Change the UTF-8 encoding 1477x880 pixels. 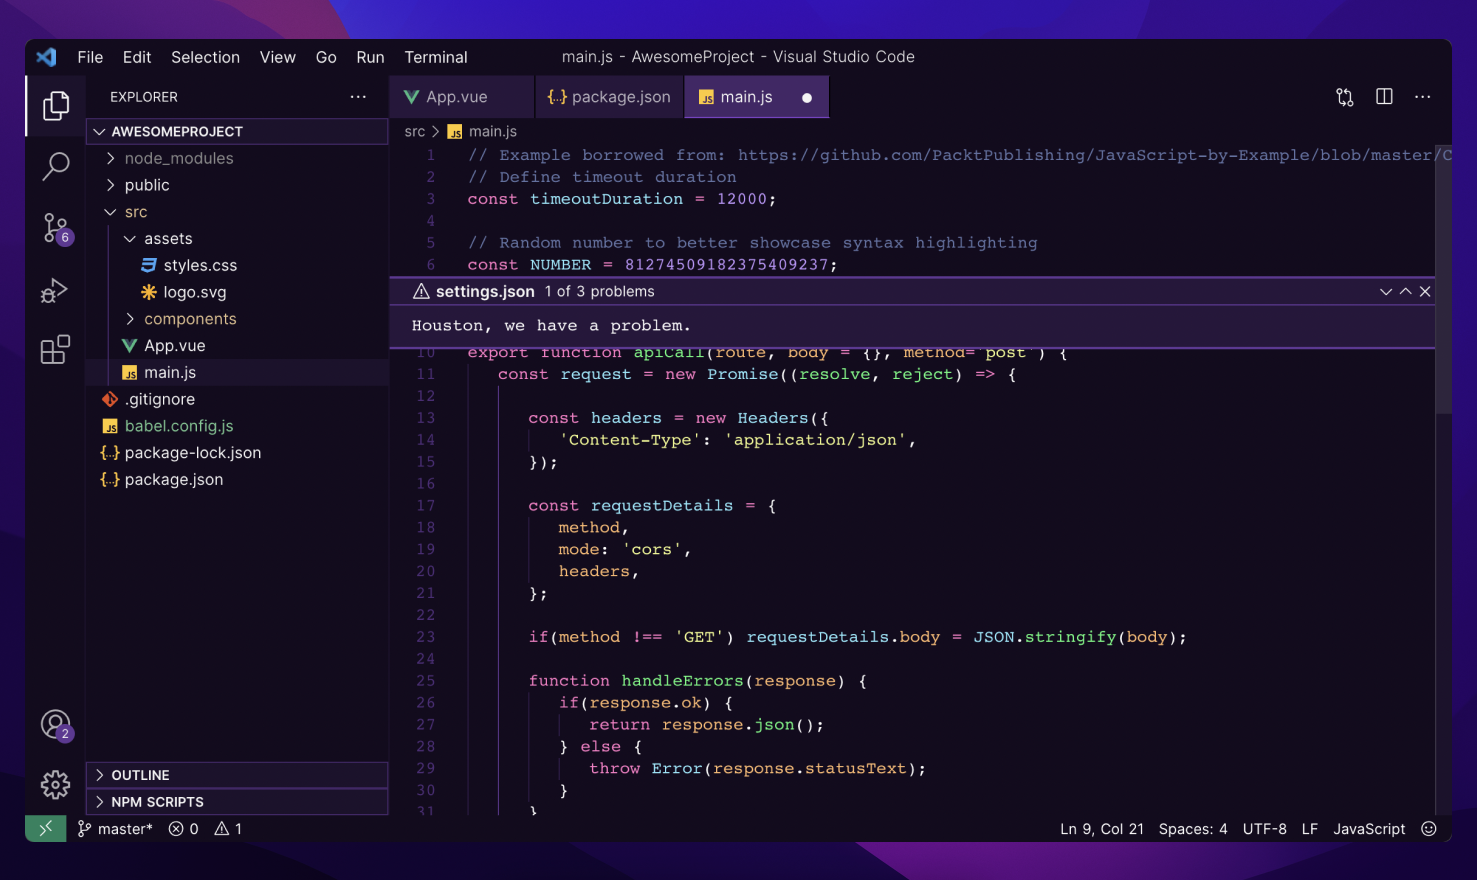[x=1264, y=829]
